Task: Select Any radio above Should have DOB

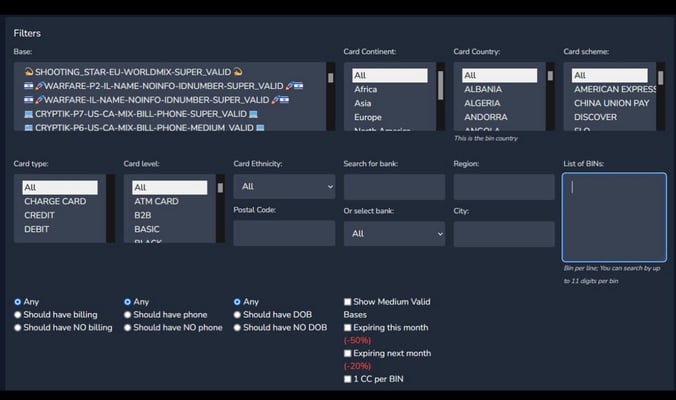Action: point(237,302)
